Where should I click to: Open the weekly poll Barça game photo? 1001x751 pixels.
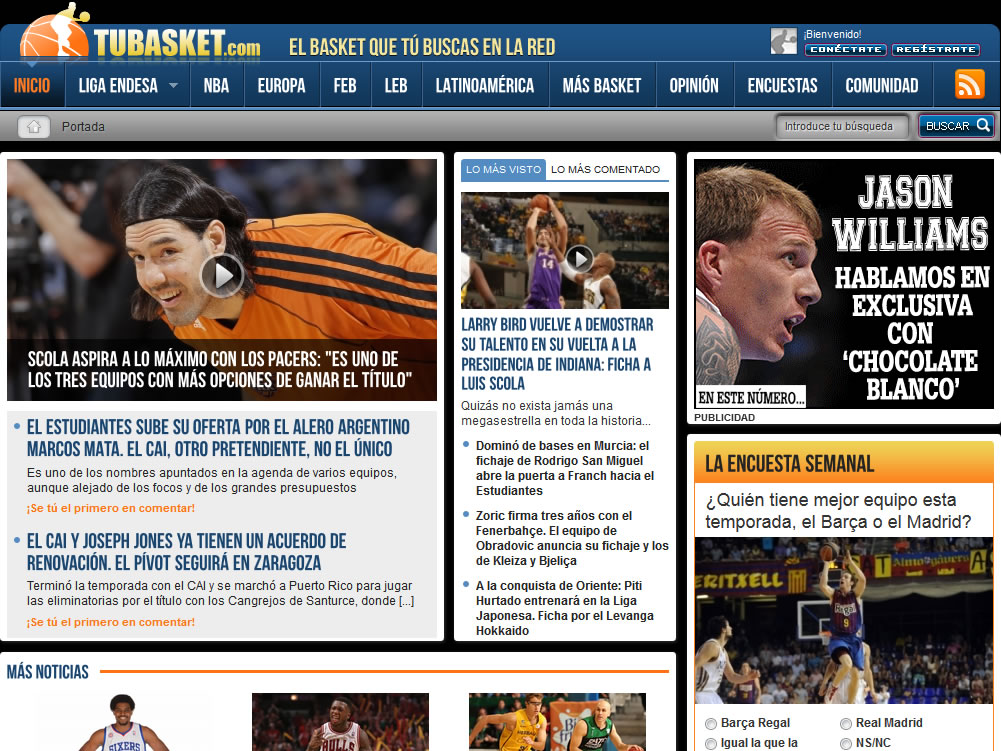(x=844, y=620)
